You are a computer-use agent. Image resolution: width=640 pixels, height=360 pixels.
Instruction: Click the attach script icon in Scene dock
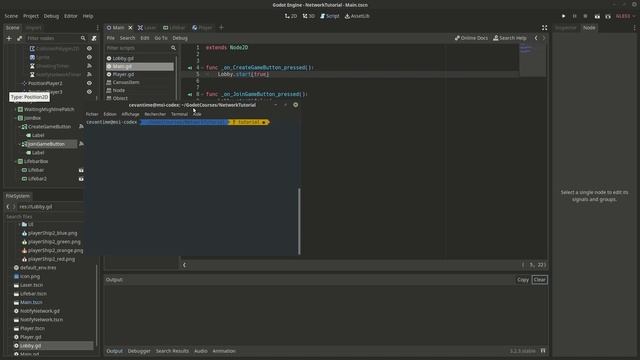(x=94, y=38)
